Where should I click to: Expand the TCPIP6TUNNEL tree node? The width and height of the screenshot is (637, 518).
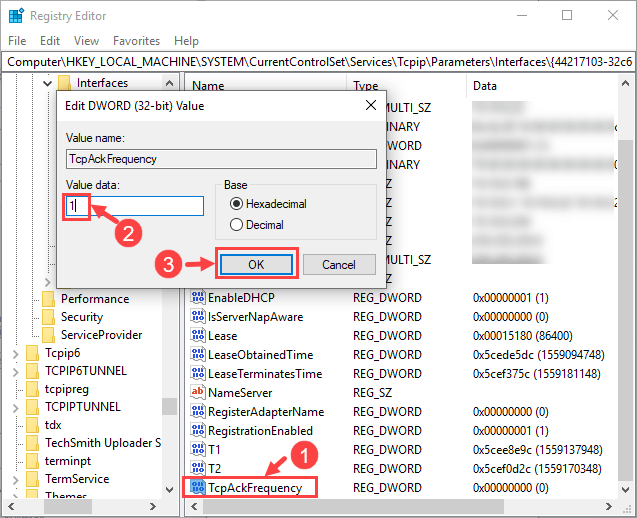click(x=15, y=372)
